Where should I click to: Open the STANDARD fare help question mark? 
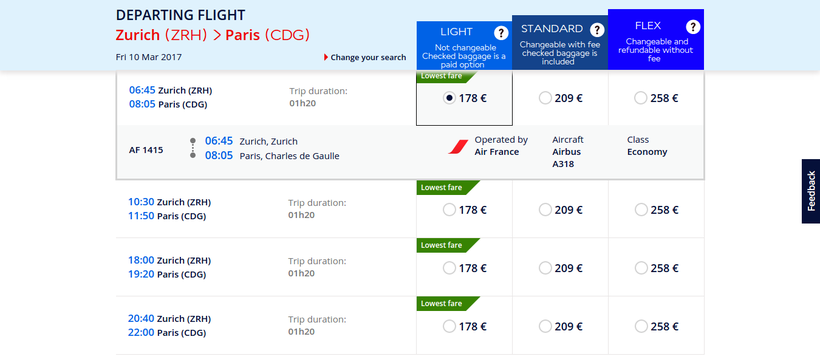coord(597,30)
